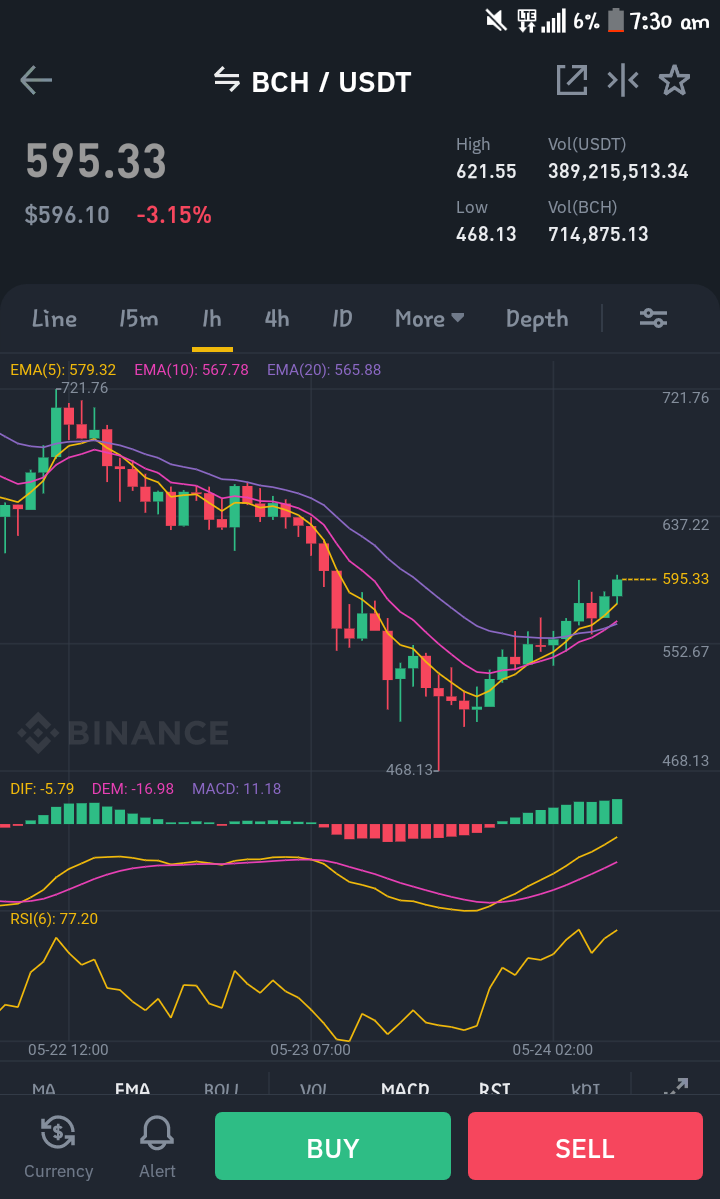Viewport: 720px width, 1199px height.
Task: Select the 15m interval tab
Action: pyautogui.click(x=138, y=318)
